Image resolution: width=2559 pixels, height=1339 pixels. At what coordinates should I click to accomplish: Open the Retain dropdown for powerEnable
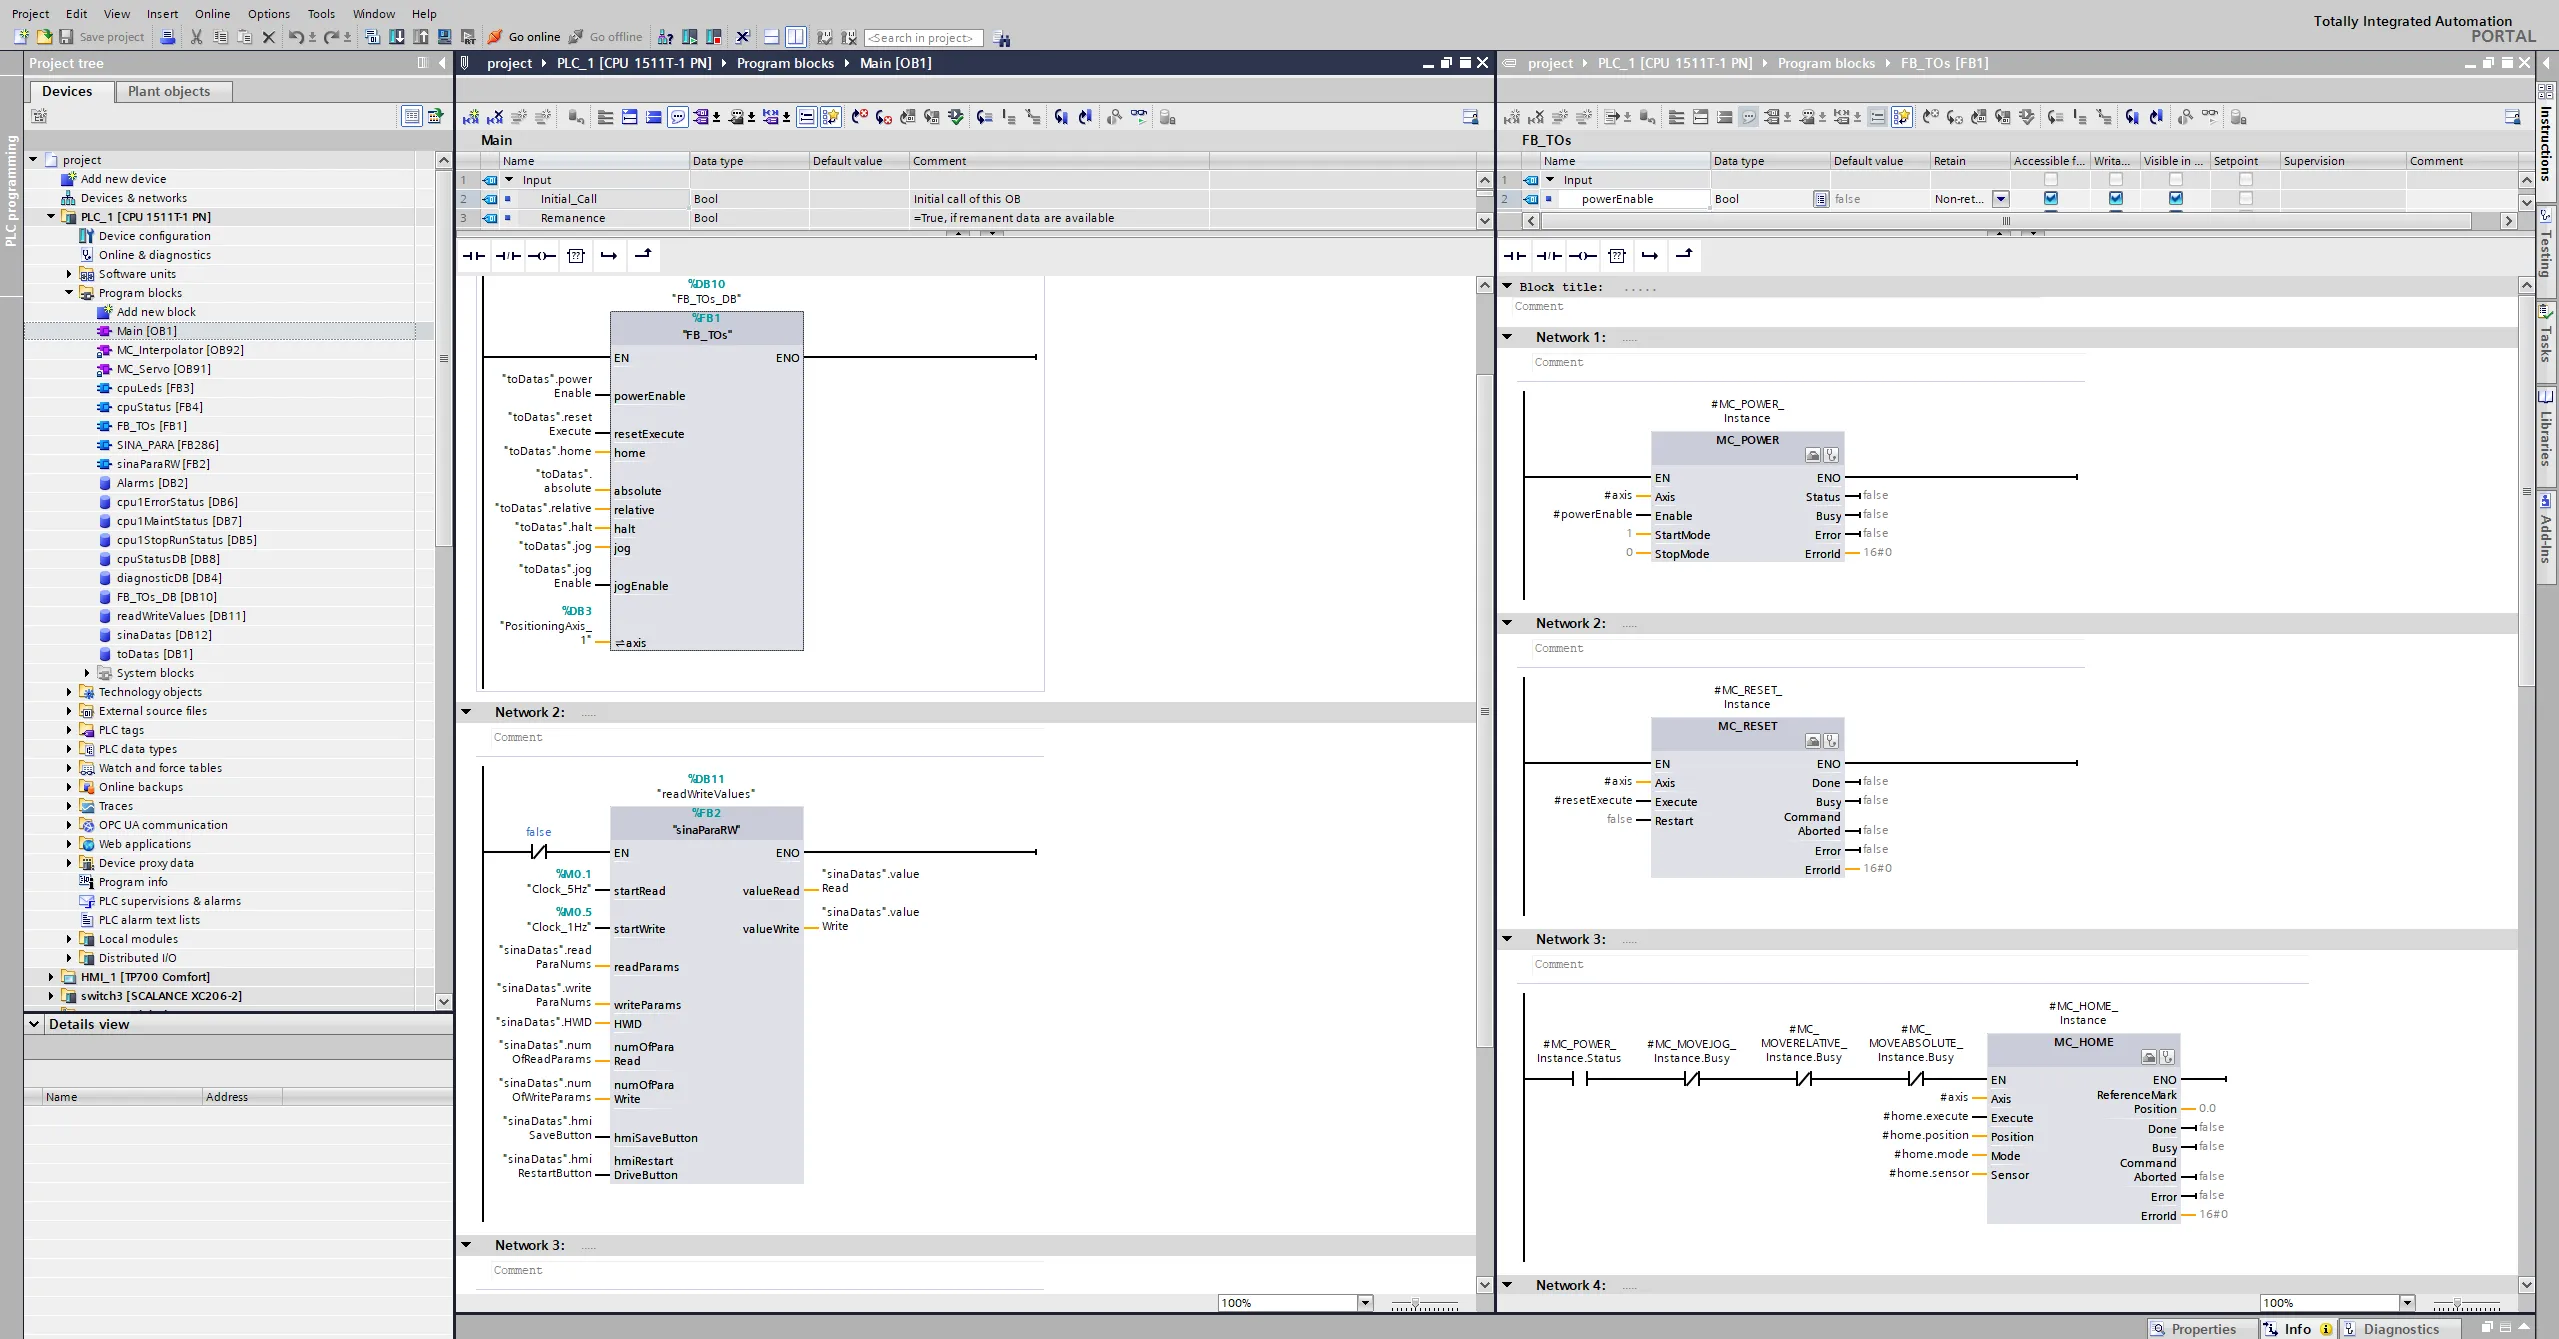2001,199
